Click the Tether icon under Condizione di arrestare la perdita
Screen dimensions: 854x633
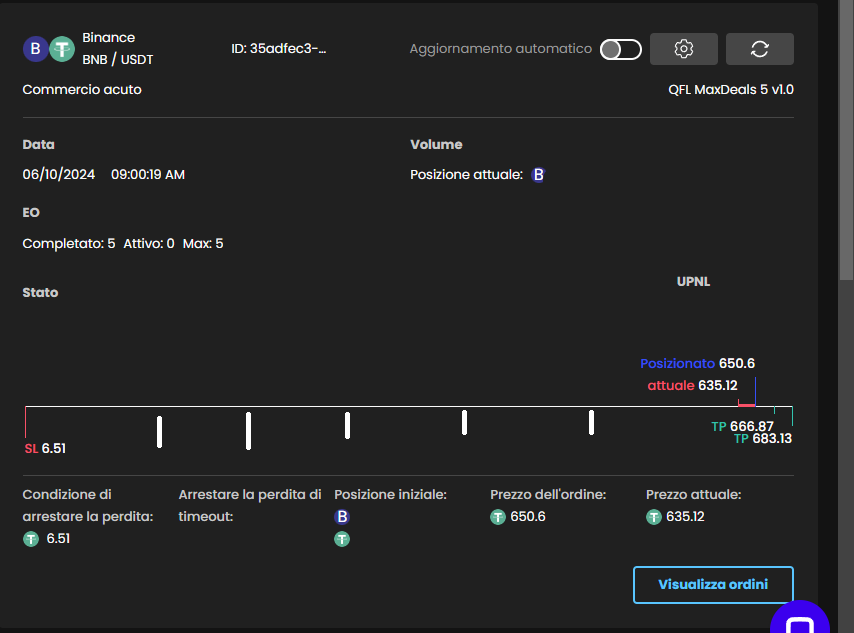click(x=31, y=539)
